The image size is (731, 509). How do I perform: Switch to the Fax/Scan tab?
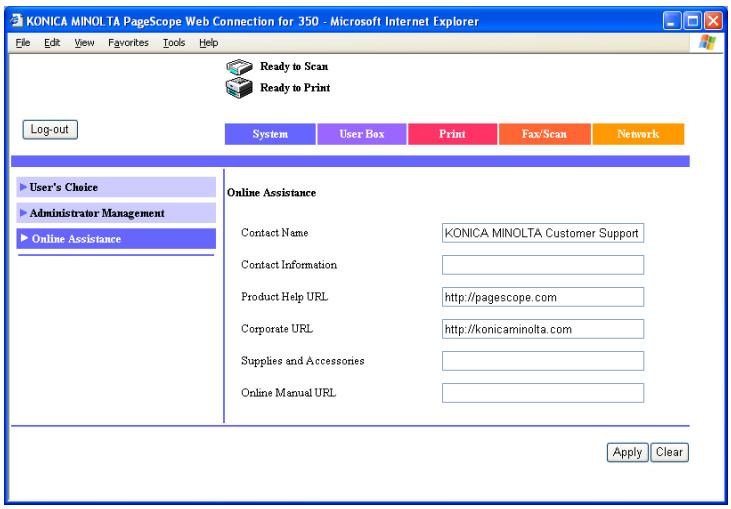(545, 134)
